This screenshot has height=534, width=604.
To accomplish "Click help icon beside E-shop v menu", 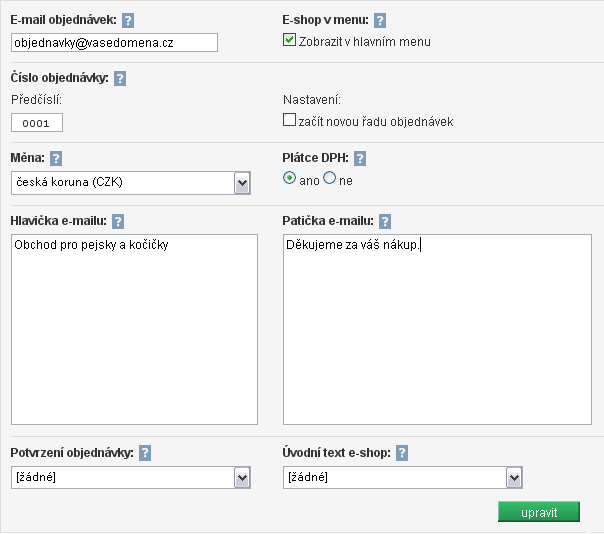I will (380, 20).
